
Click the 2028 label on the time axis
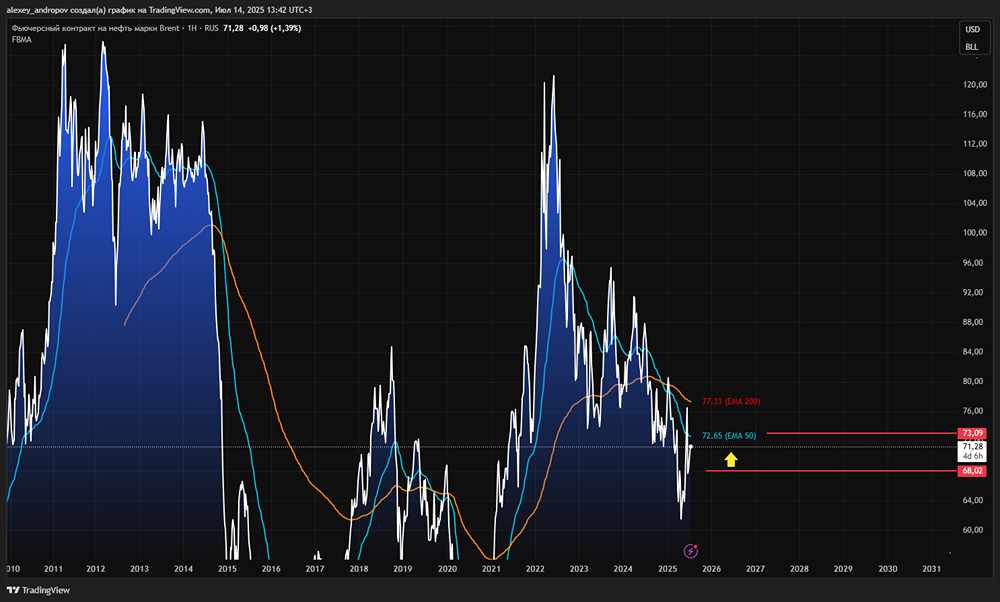[x=798, y=569]
